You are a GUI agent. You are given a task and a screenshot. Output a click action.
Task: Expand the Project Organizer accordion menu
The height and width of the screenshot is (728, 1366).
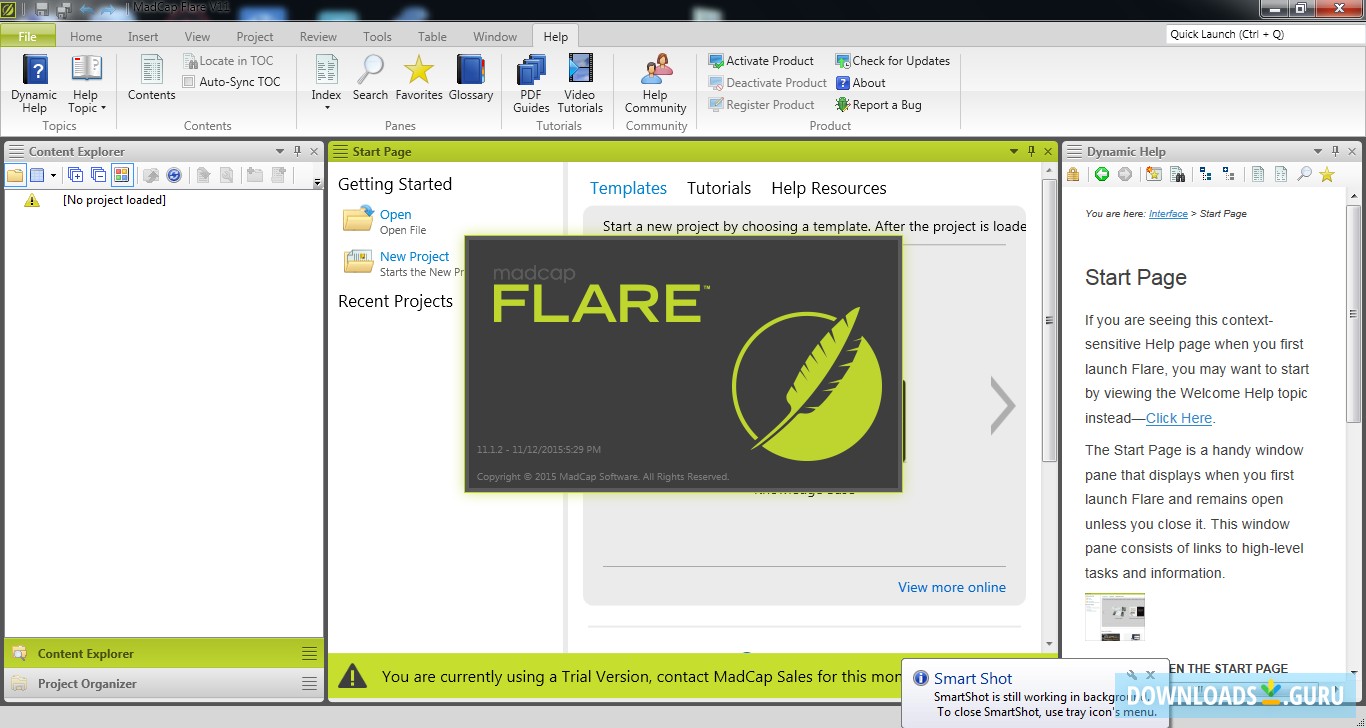309,684
